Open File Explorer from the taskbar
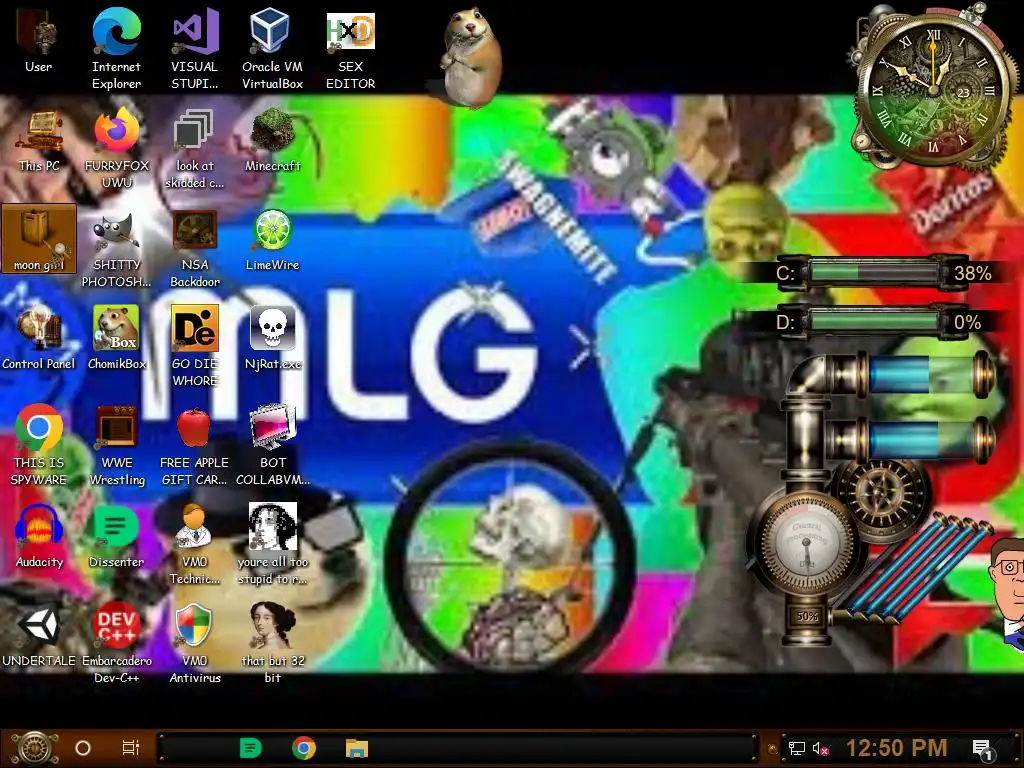 [357, 748]
